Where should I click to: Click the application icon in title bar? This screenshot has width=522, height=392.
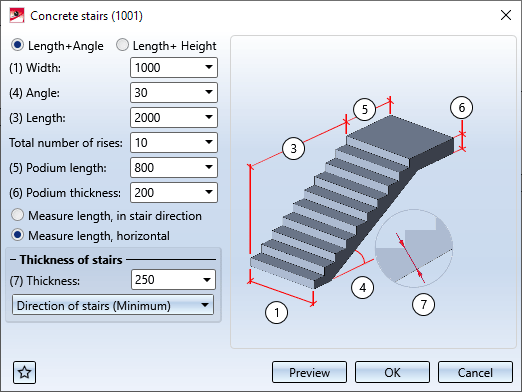(17, 15)
